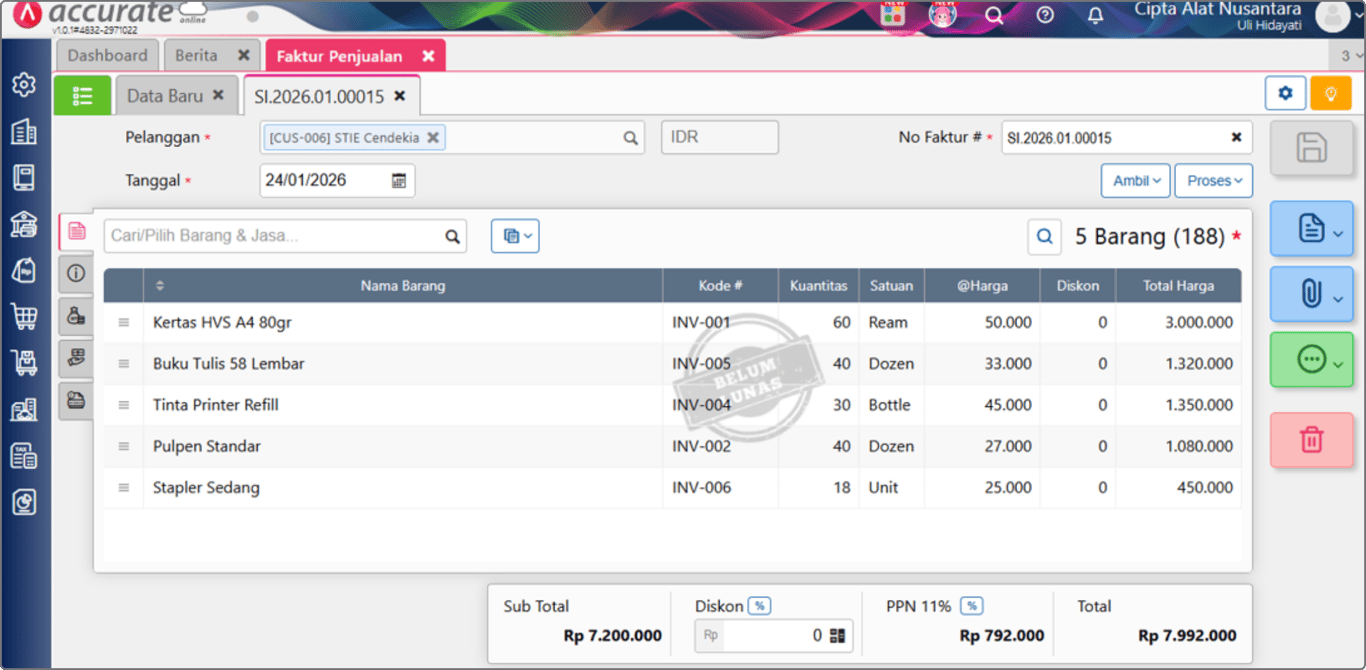Open the help question mark icon

pos(1045,15)
